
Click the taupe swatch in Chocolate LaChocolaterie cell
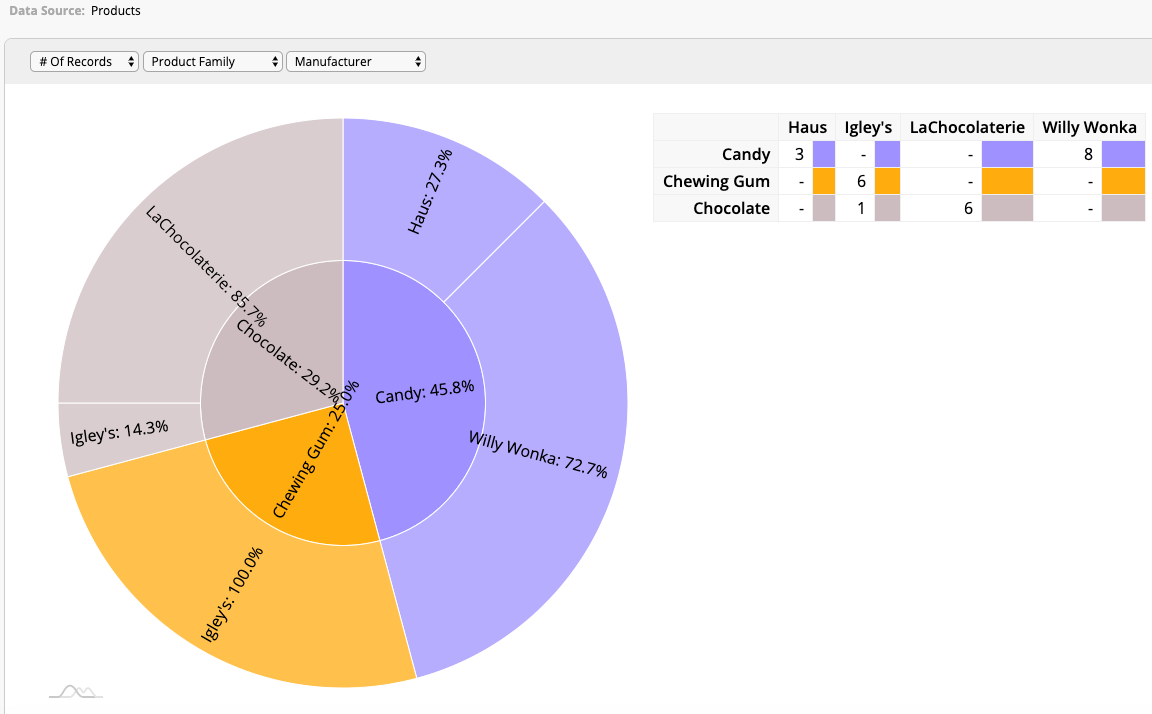[1007, 208]
